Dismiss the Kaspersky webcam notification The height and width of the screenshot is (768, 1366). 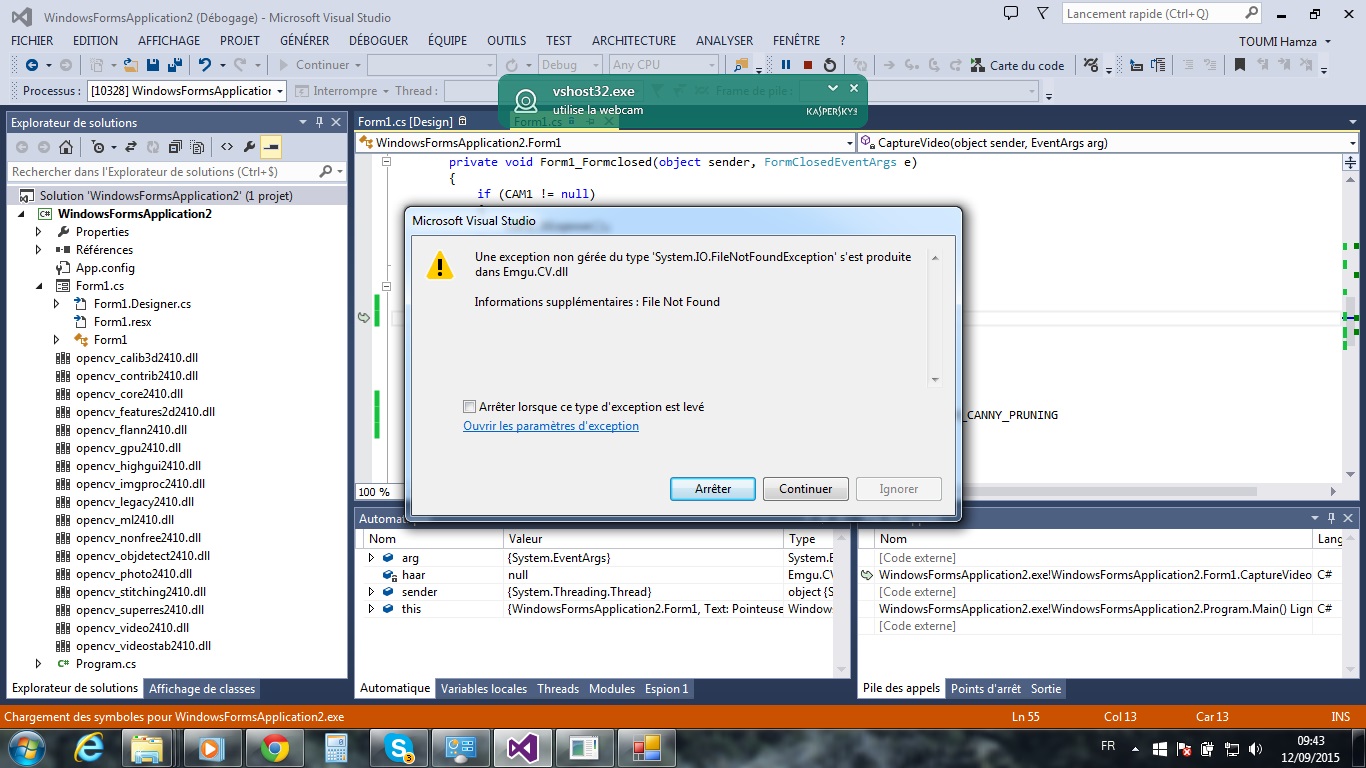pos(854,88)
